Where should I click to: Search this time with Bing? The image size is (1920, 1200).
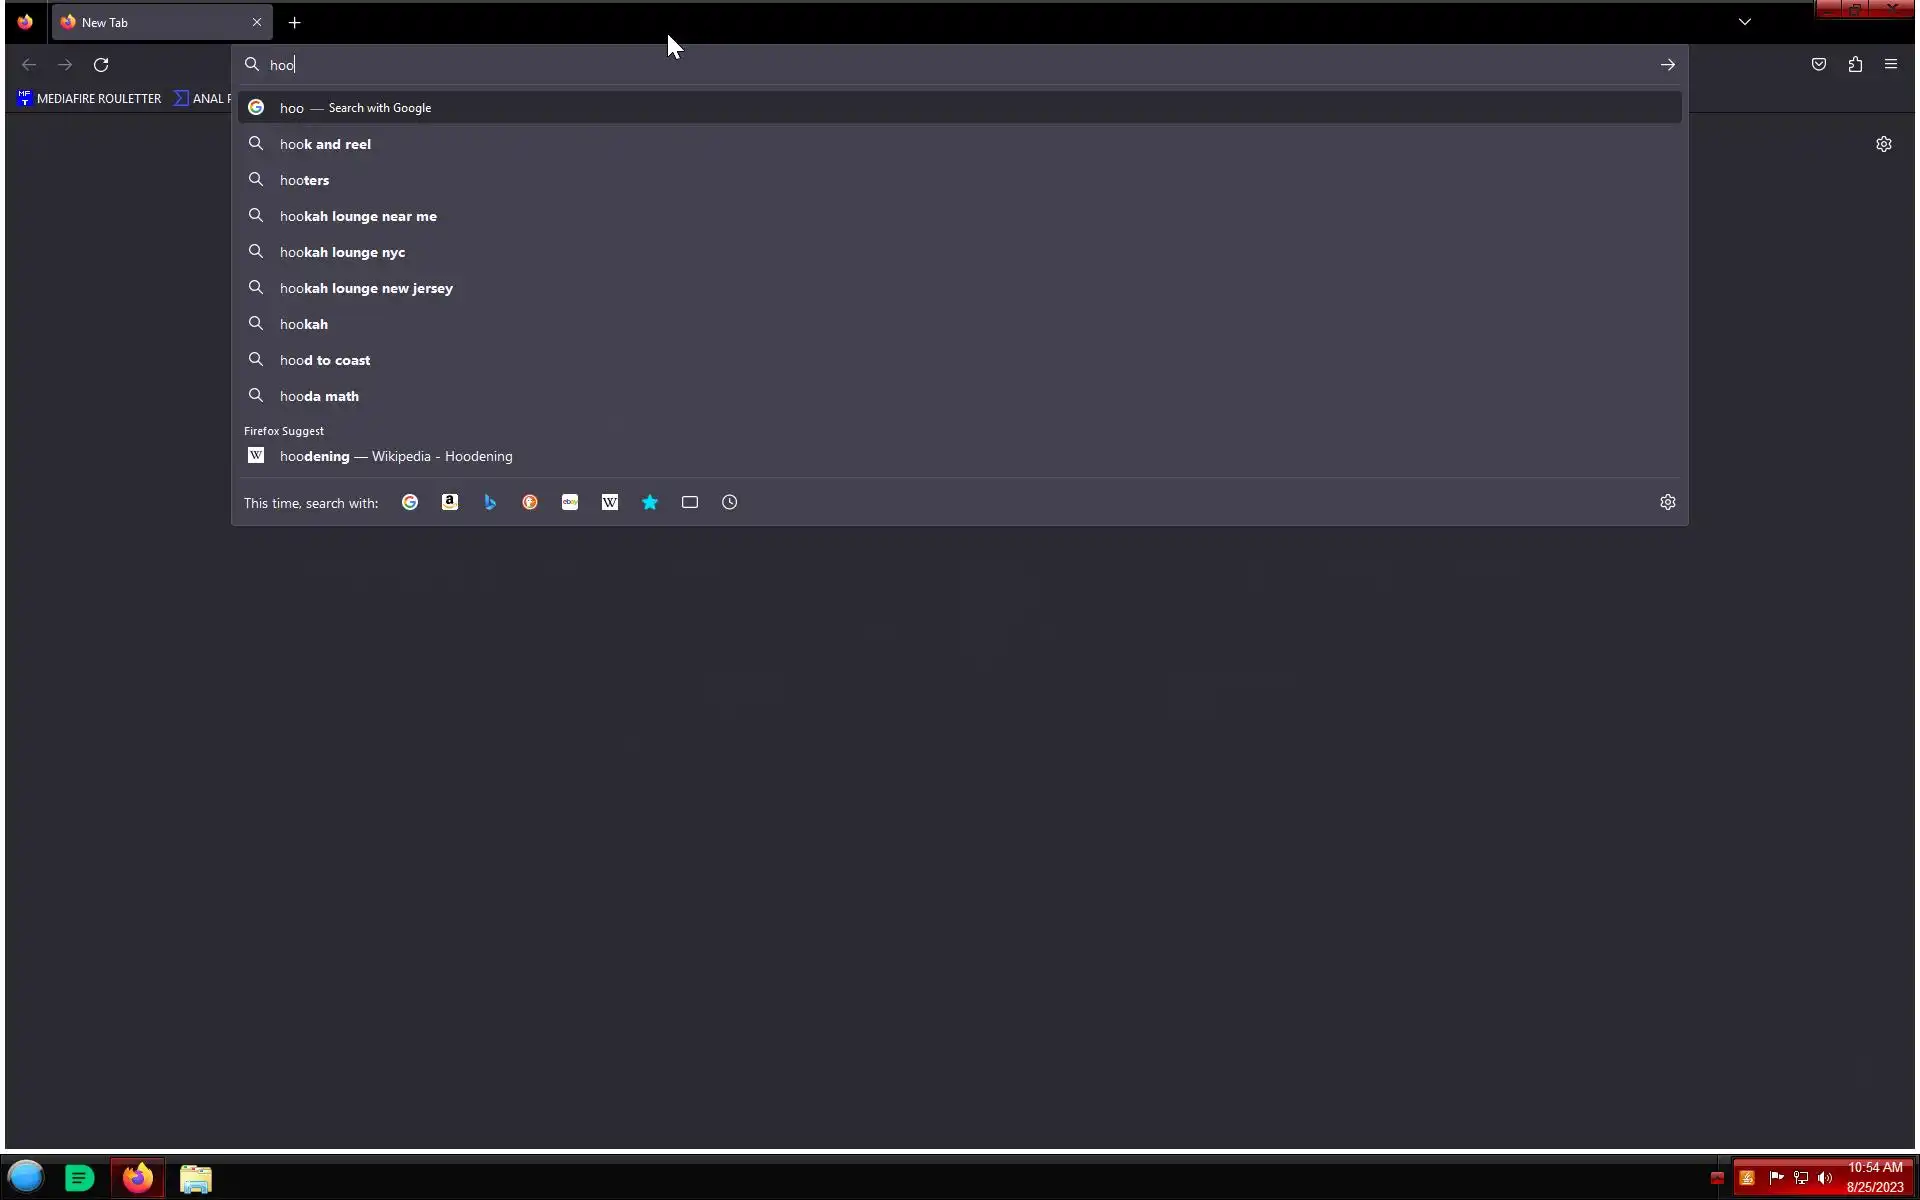click(x=490, y=503)
